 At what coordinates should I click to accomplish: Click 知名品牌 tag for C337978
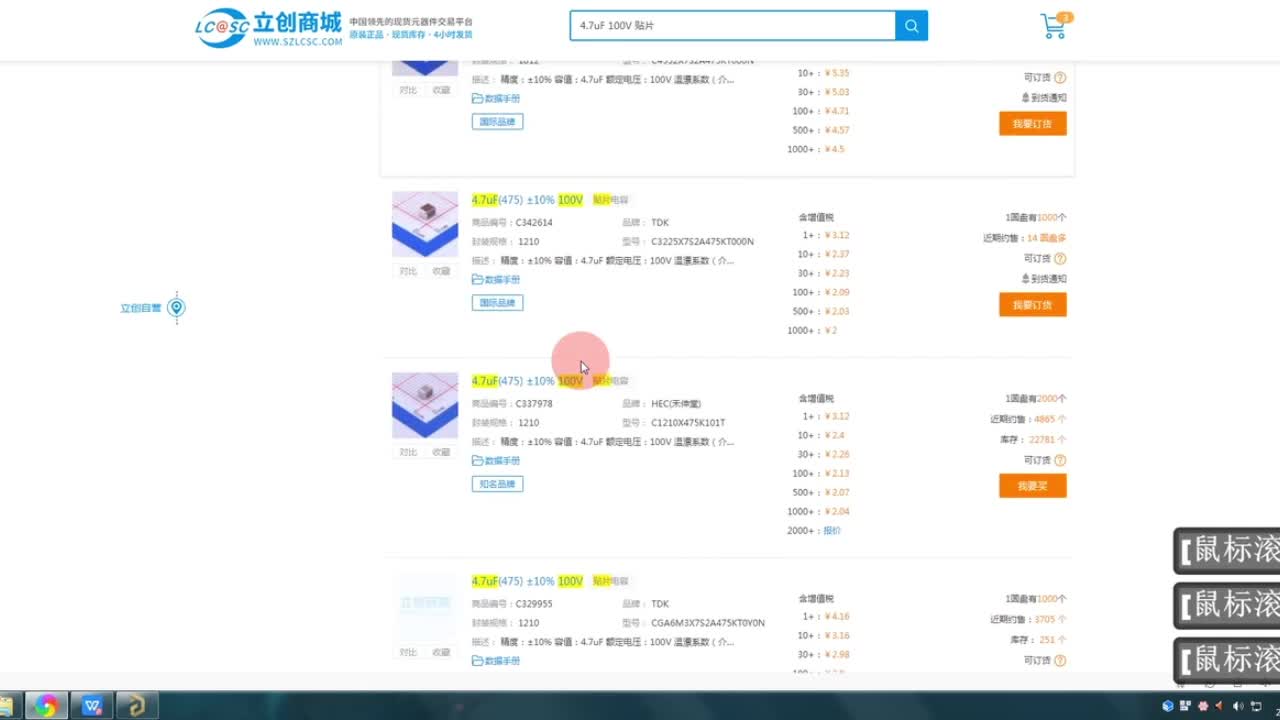[497, 484]
